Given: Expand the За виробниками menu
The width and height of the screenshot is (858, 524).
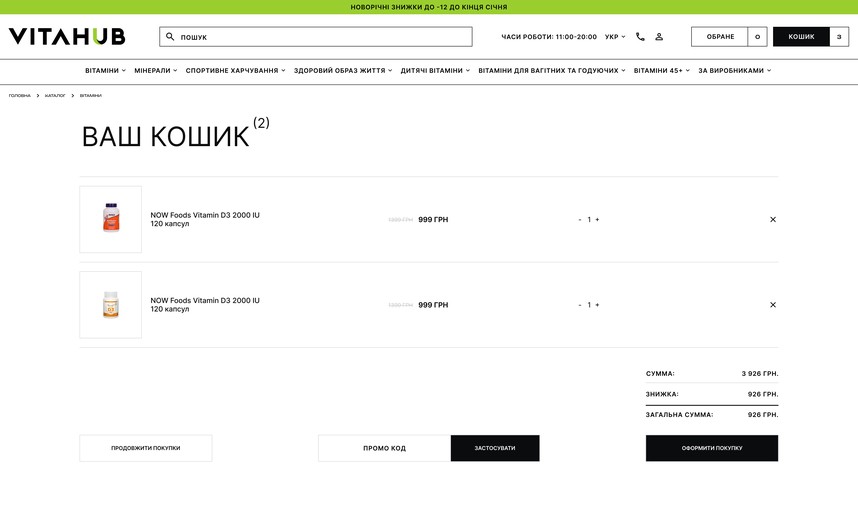Looking at the screenshot, I should coord(734,71).
